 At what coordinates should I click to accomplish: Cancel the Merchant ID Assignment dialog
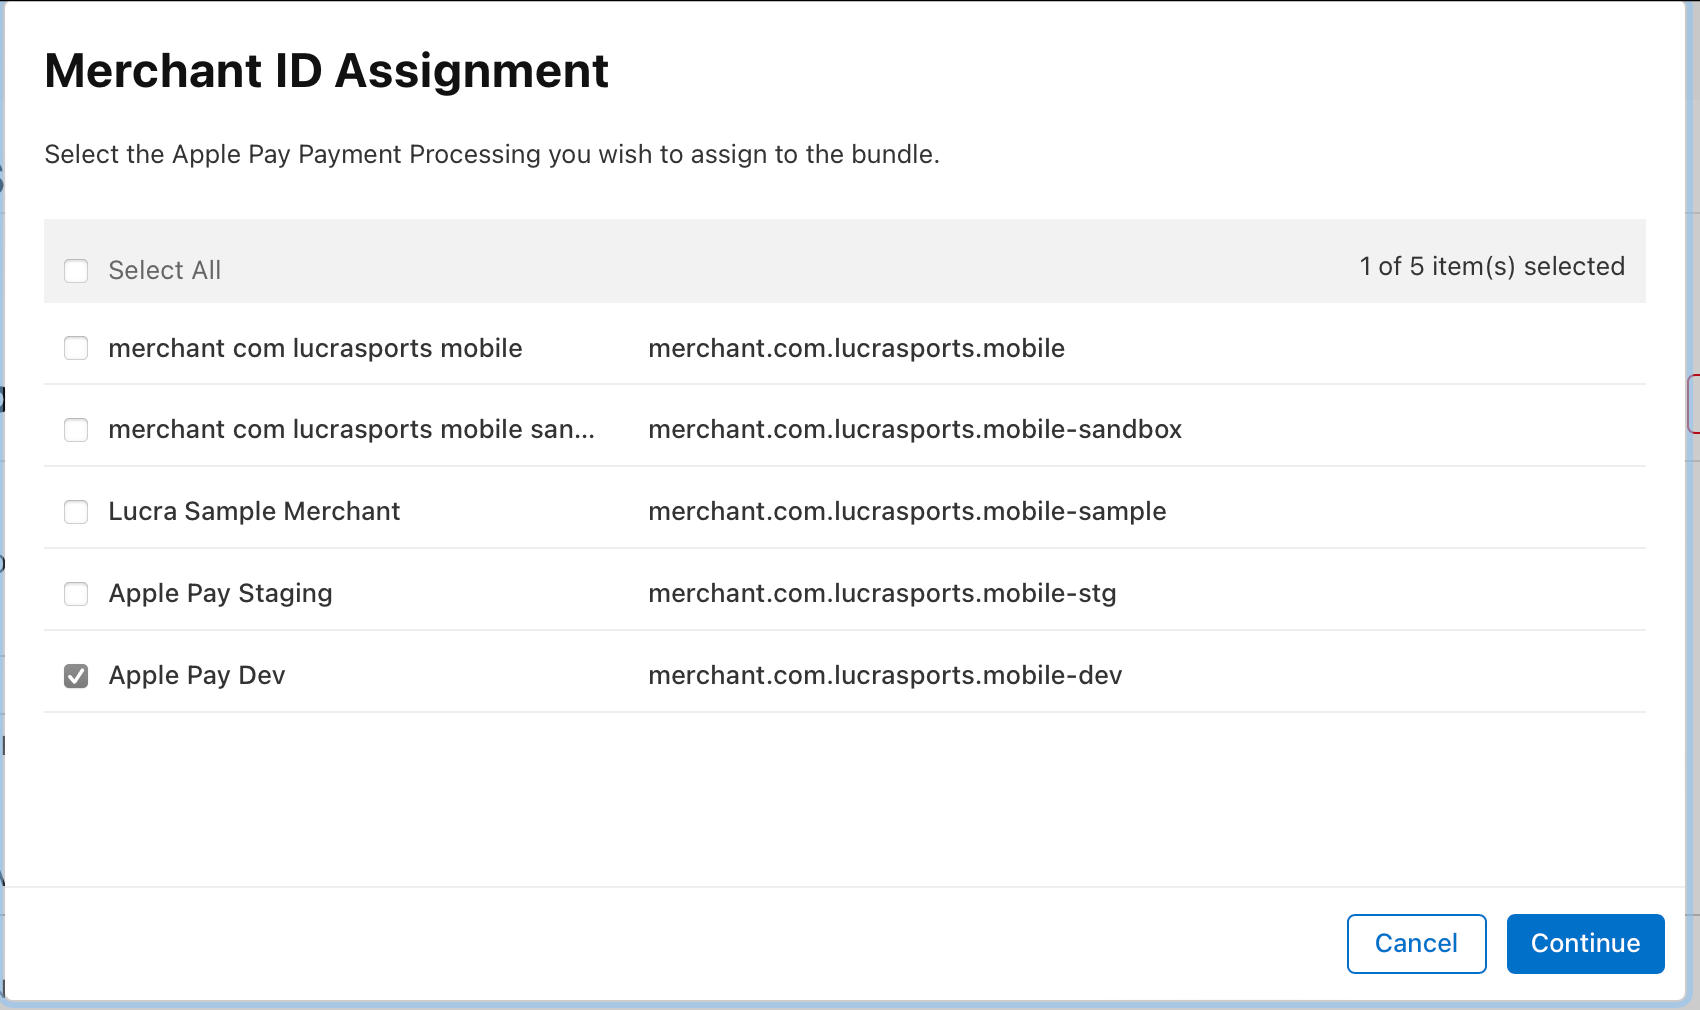click(x=1416, y=943)
